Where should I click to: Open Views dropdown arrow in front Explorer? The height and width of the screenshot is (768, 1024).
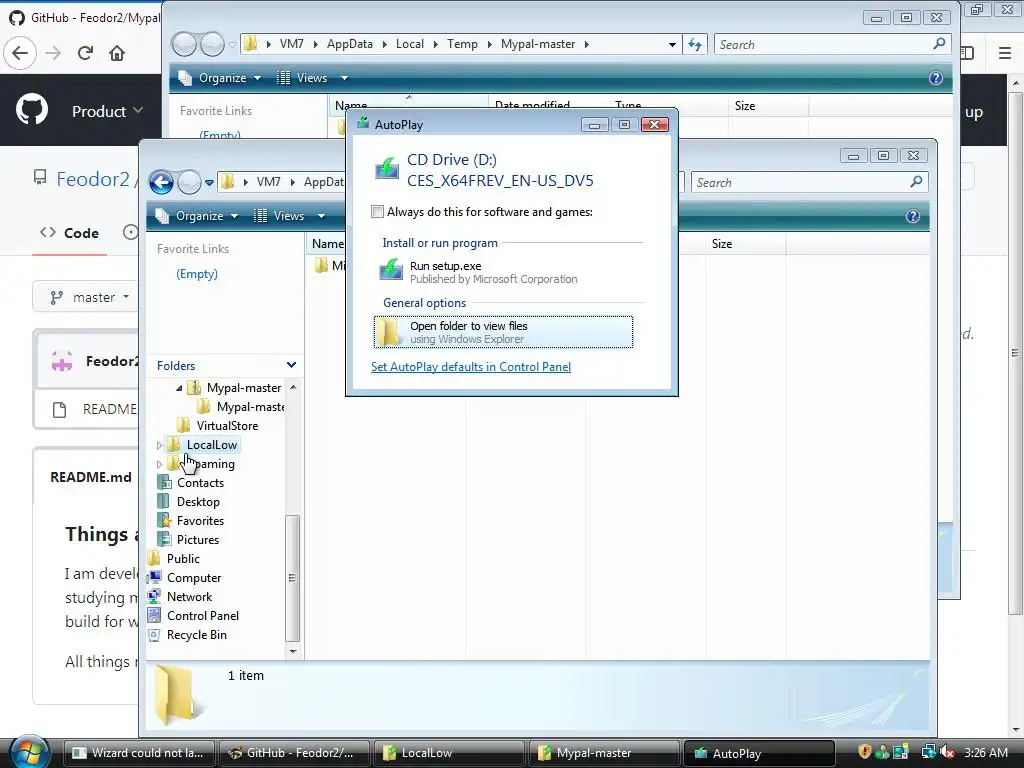[321, 216]
